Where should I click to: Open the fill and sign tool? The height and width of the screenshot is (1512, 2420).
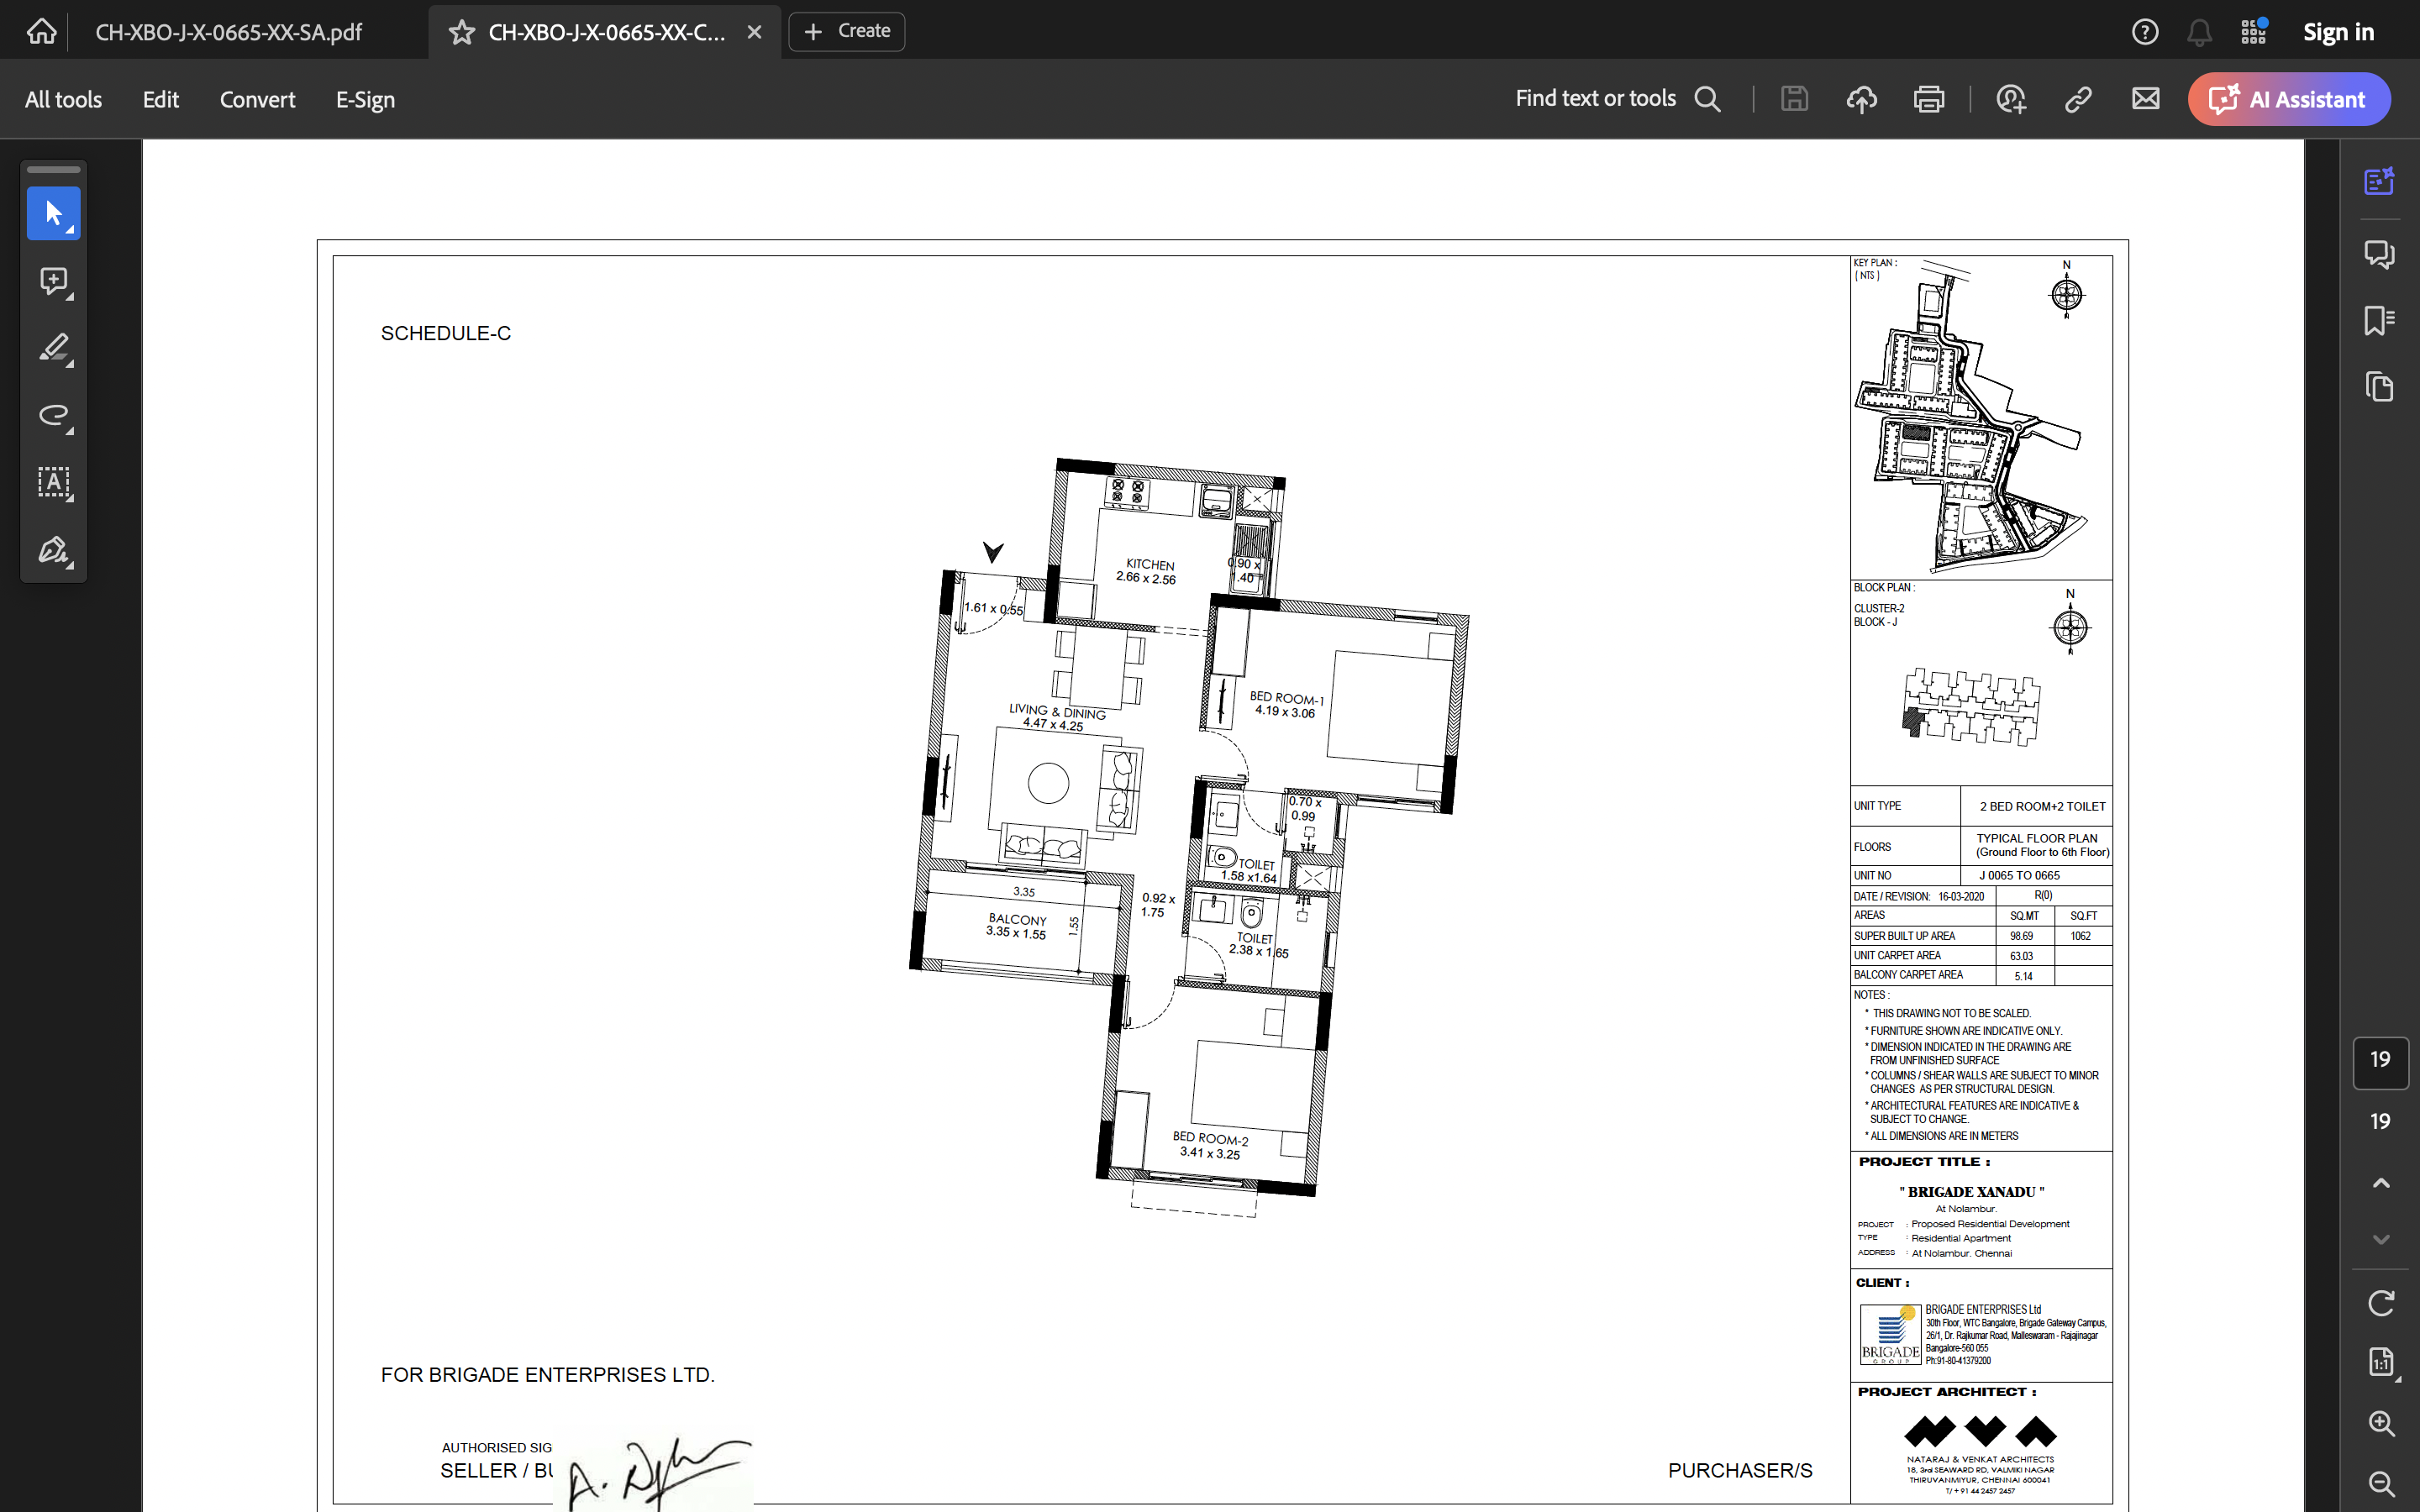[x=53, y=550]
